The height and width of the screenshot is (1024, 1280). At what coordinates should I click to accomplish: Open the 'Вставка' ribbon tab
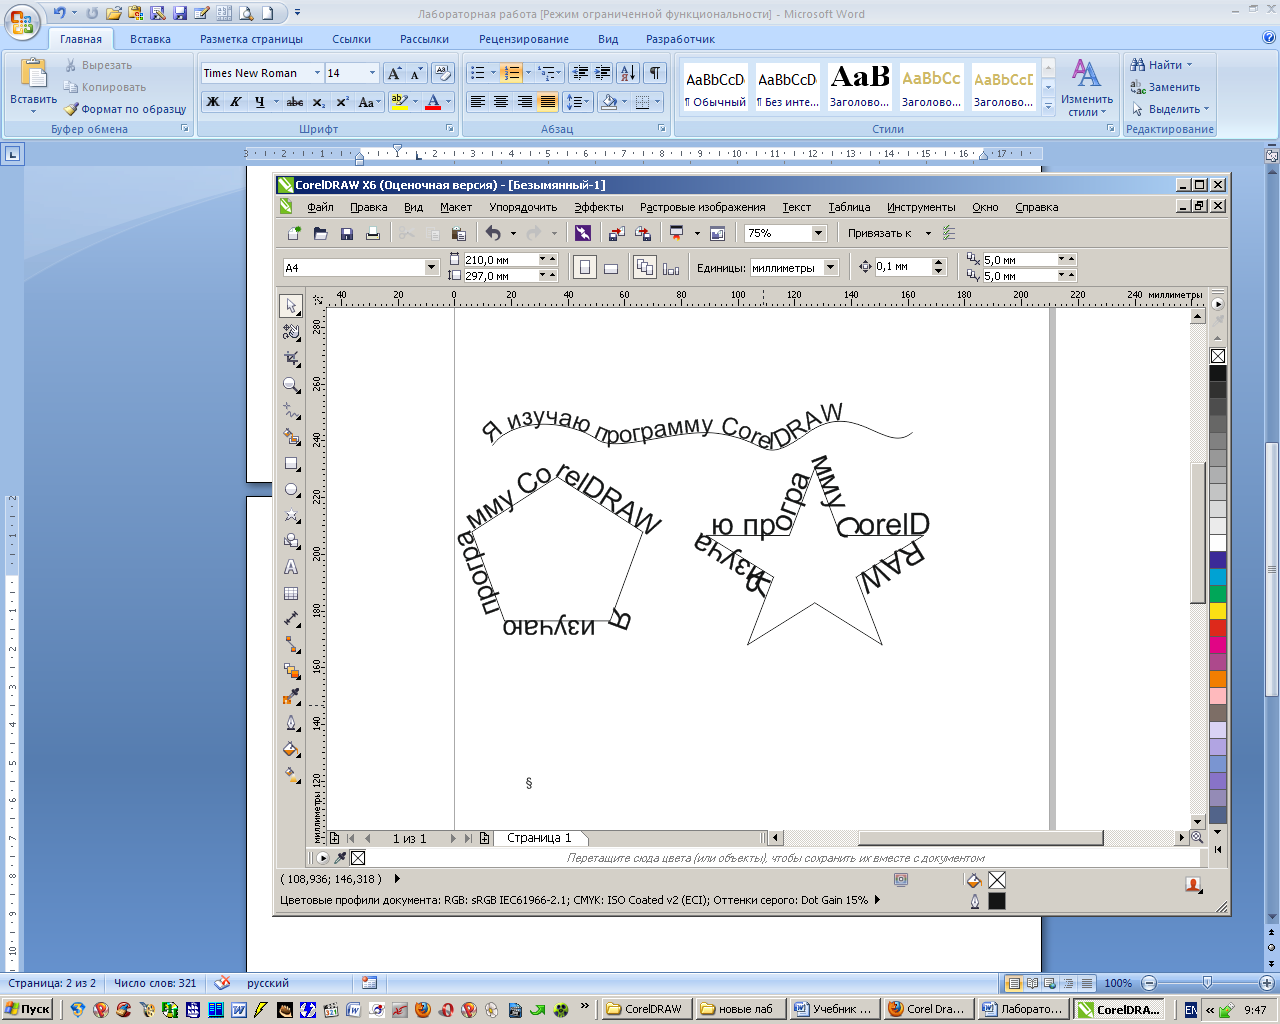tap(150, 39)
